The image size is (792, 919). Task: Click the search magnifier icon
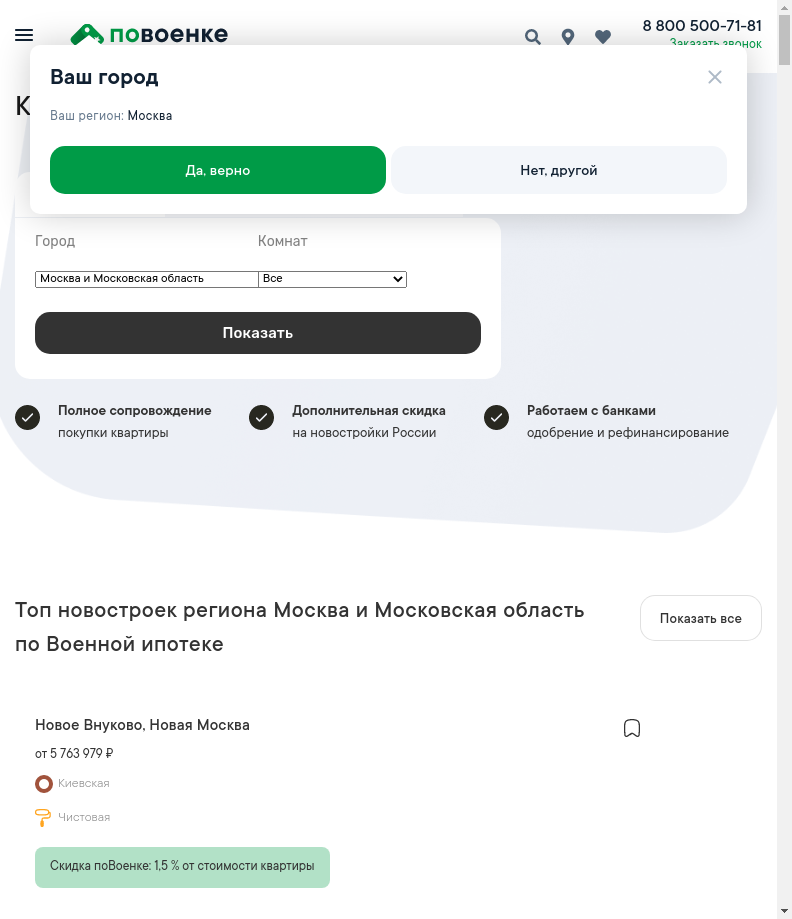pyautogui.click(x=533, y=37)
